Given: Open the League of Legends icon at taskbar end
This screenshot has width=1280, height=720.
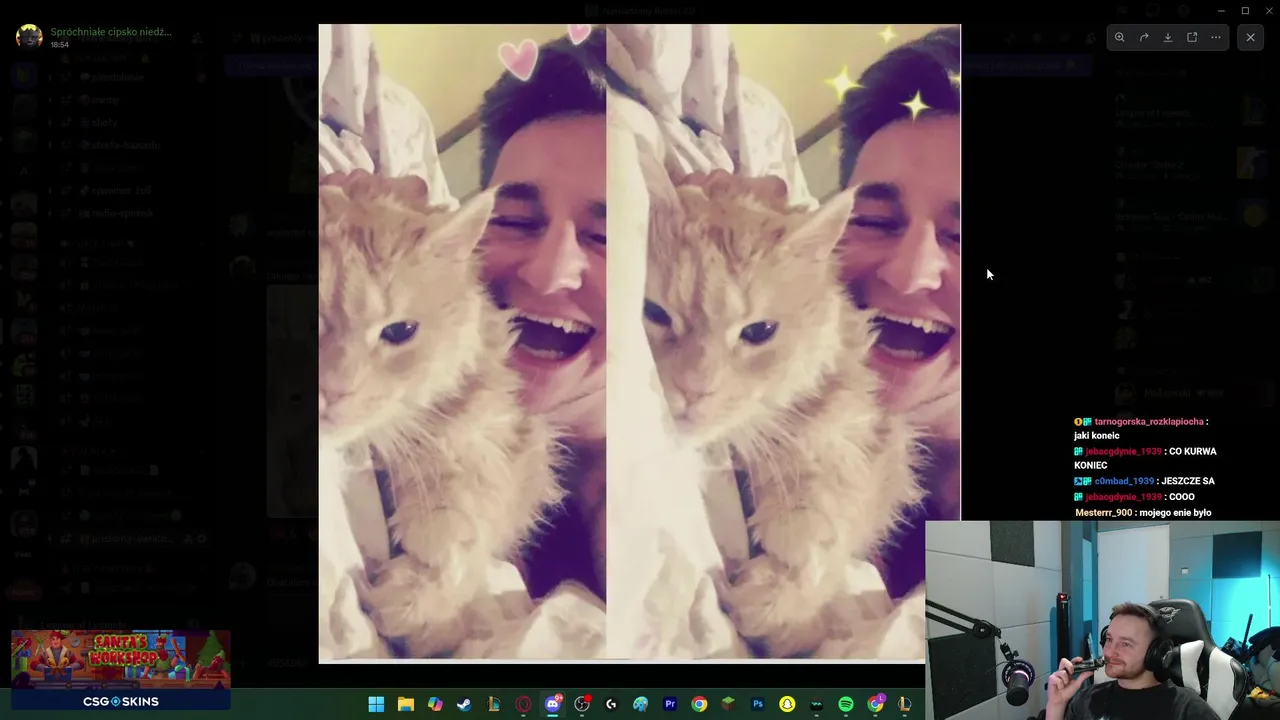Looking at the screenshot, I should point(905,704).
